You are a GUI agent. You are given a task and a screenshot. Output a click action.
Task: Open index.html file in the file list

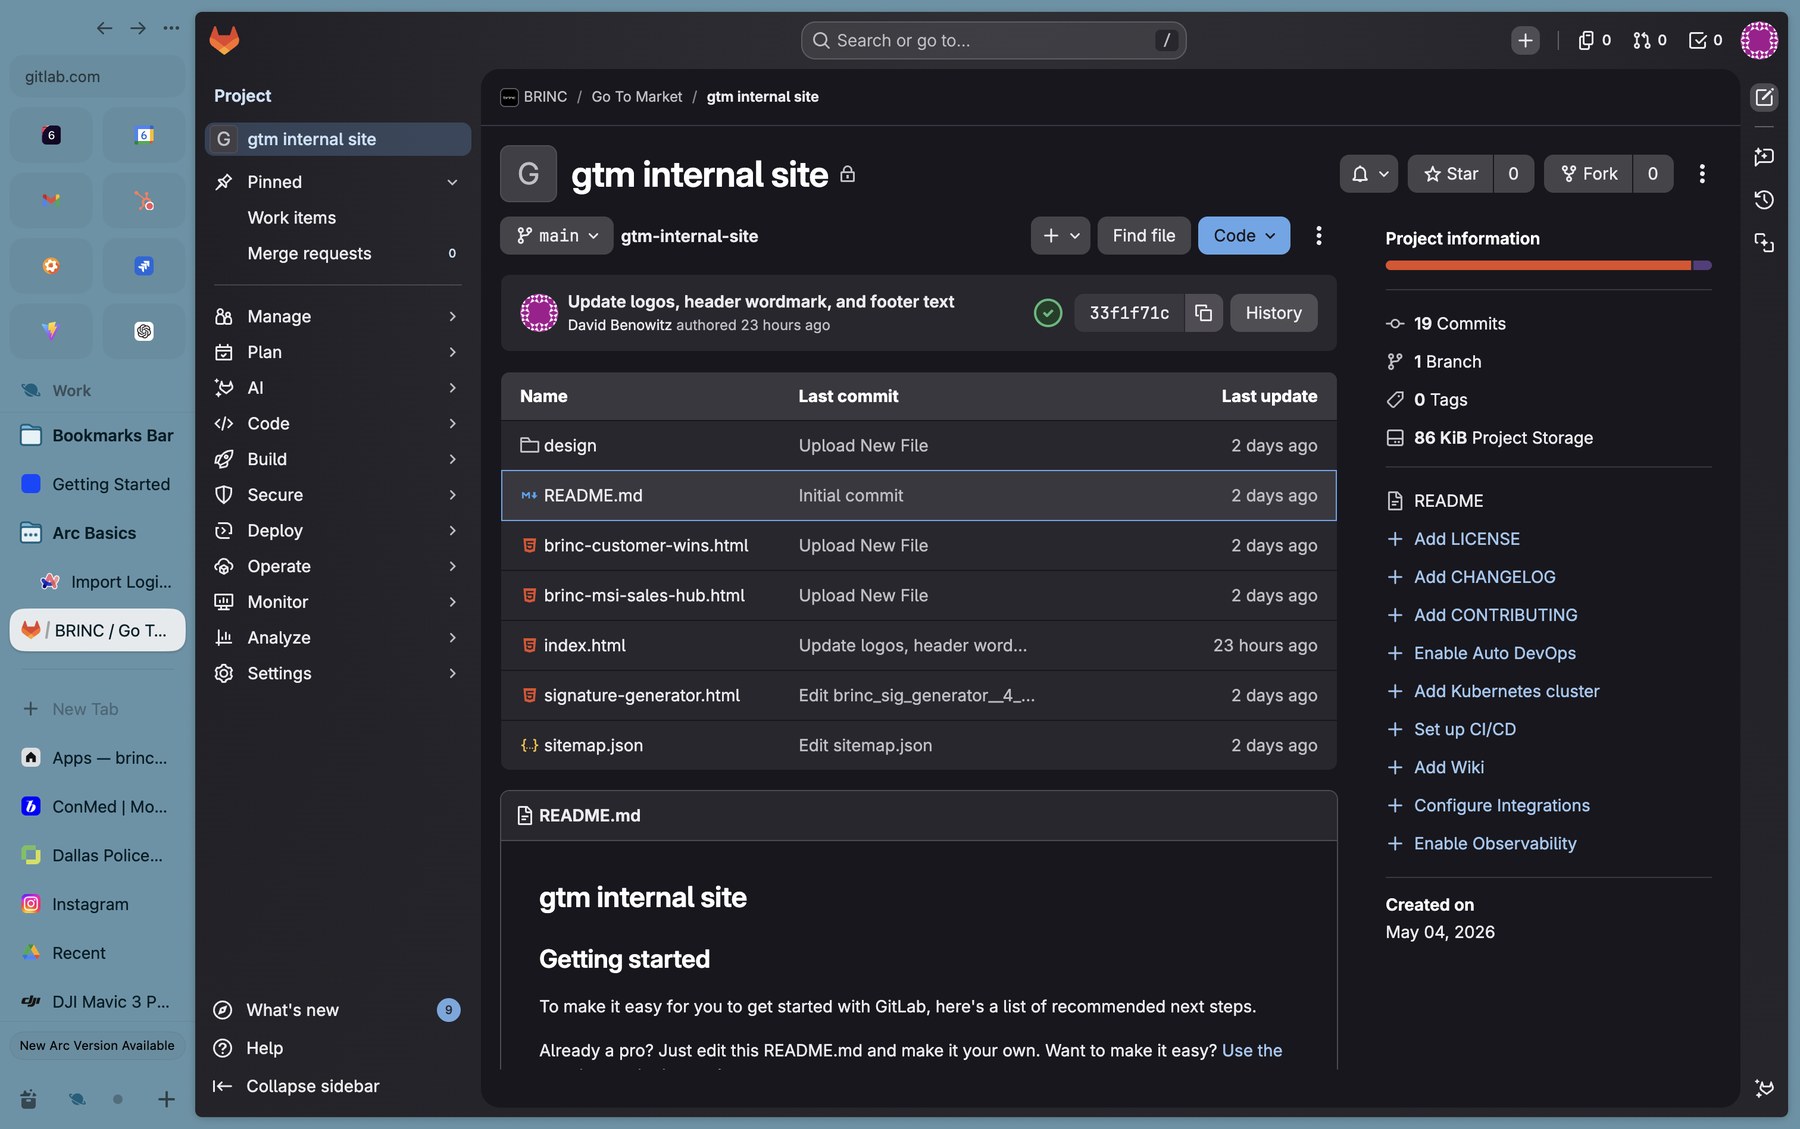584,646
